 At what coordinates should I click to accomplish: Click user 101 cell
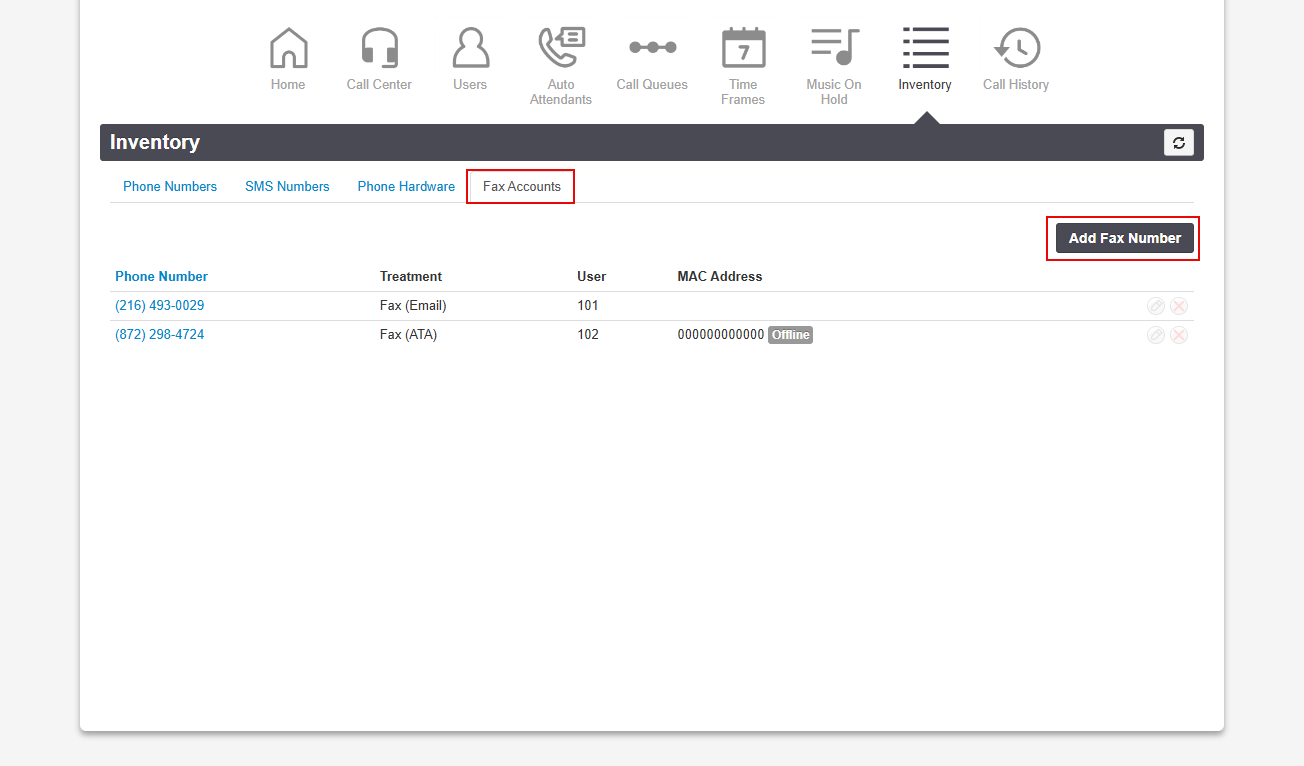[588, 306]
